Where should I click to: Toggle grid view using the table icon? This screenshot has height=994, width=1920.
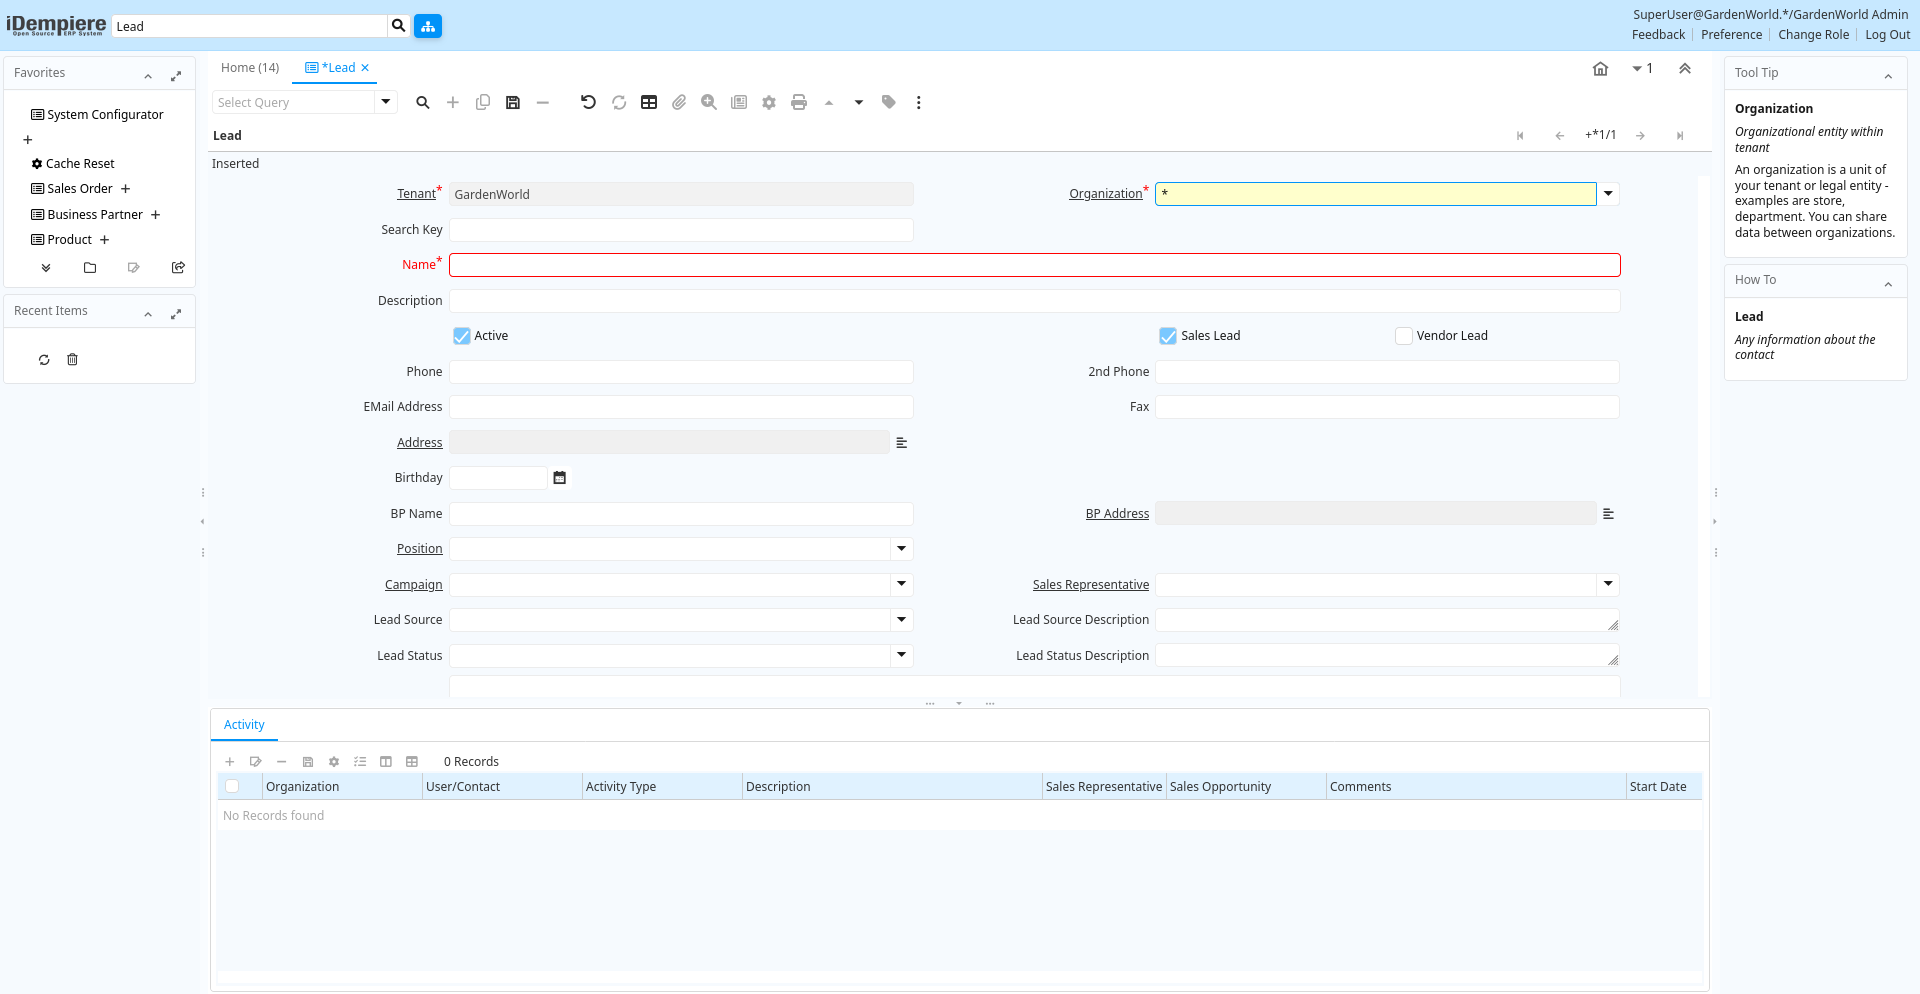(x=649, y=102)
